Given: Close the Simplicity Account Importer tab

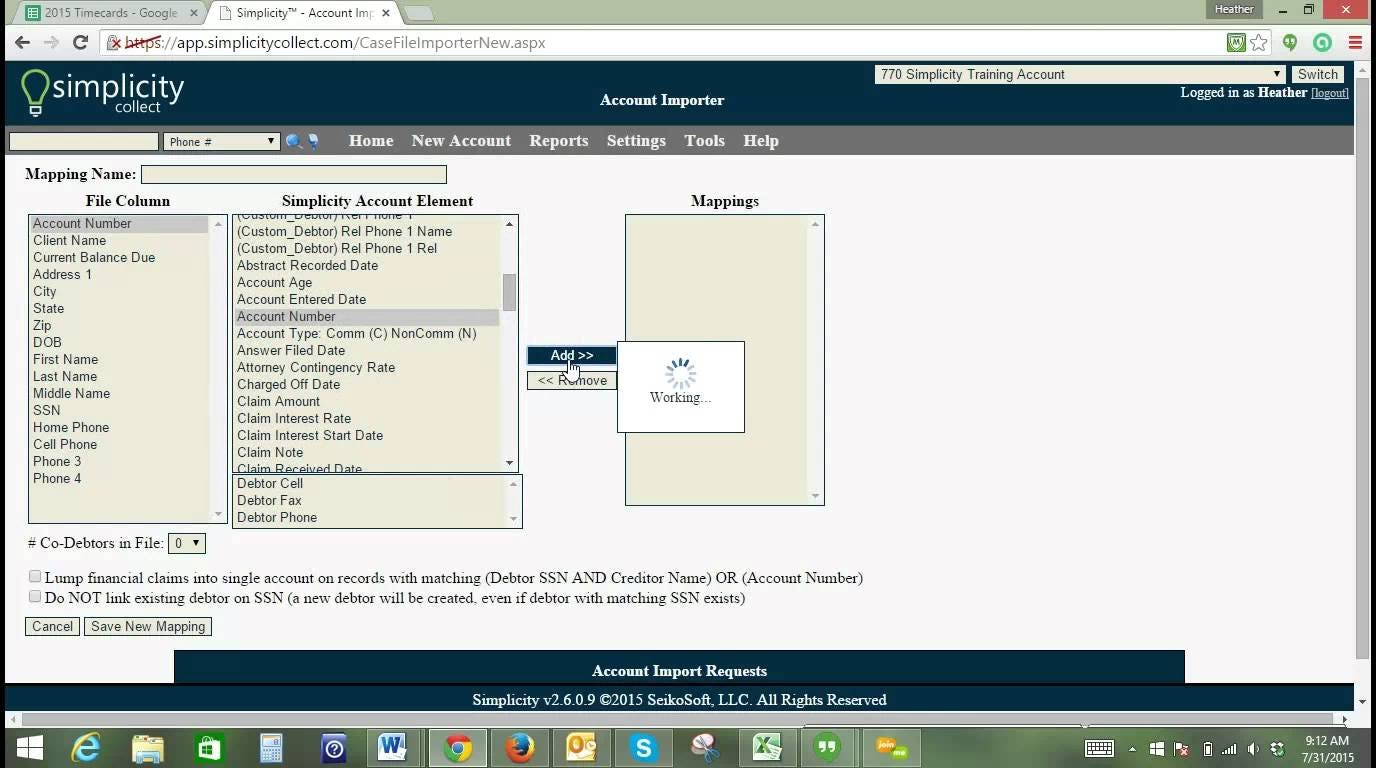Looking at the screenshot, I should click(386, 13).
